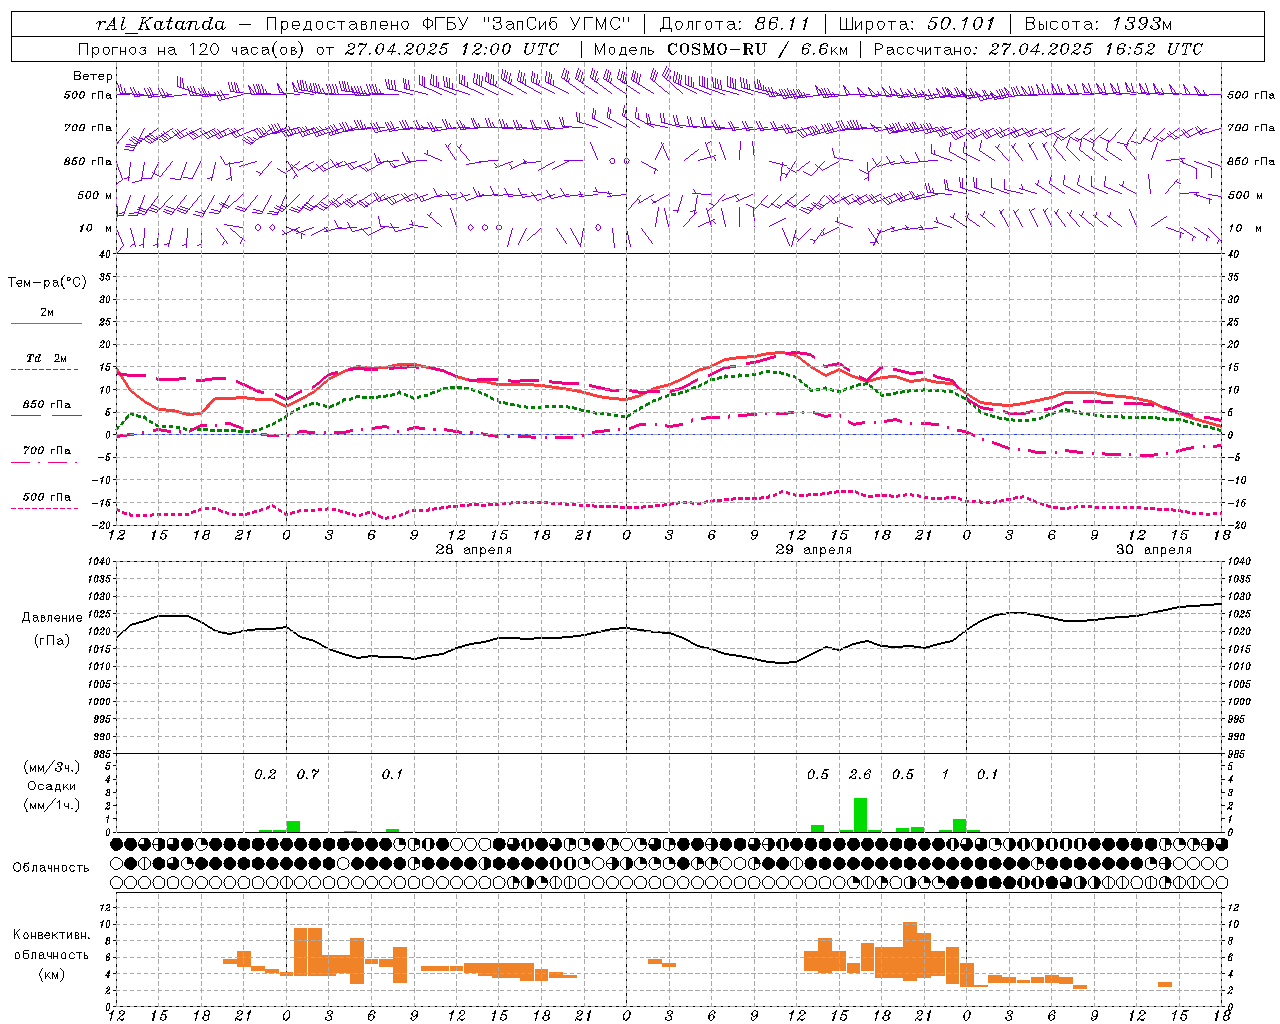Click the Ветер wind panel label
1280x1024 pixels.
(x=92, y=76)
